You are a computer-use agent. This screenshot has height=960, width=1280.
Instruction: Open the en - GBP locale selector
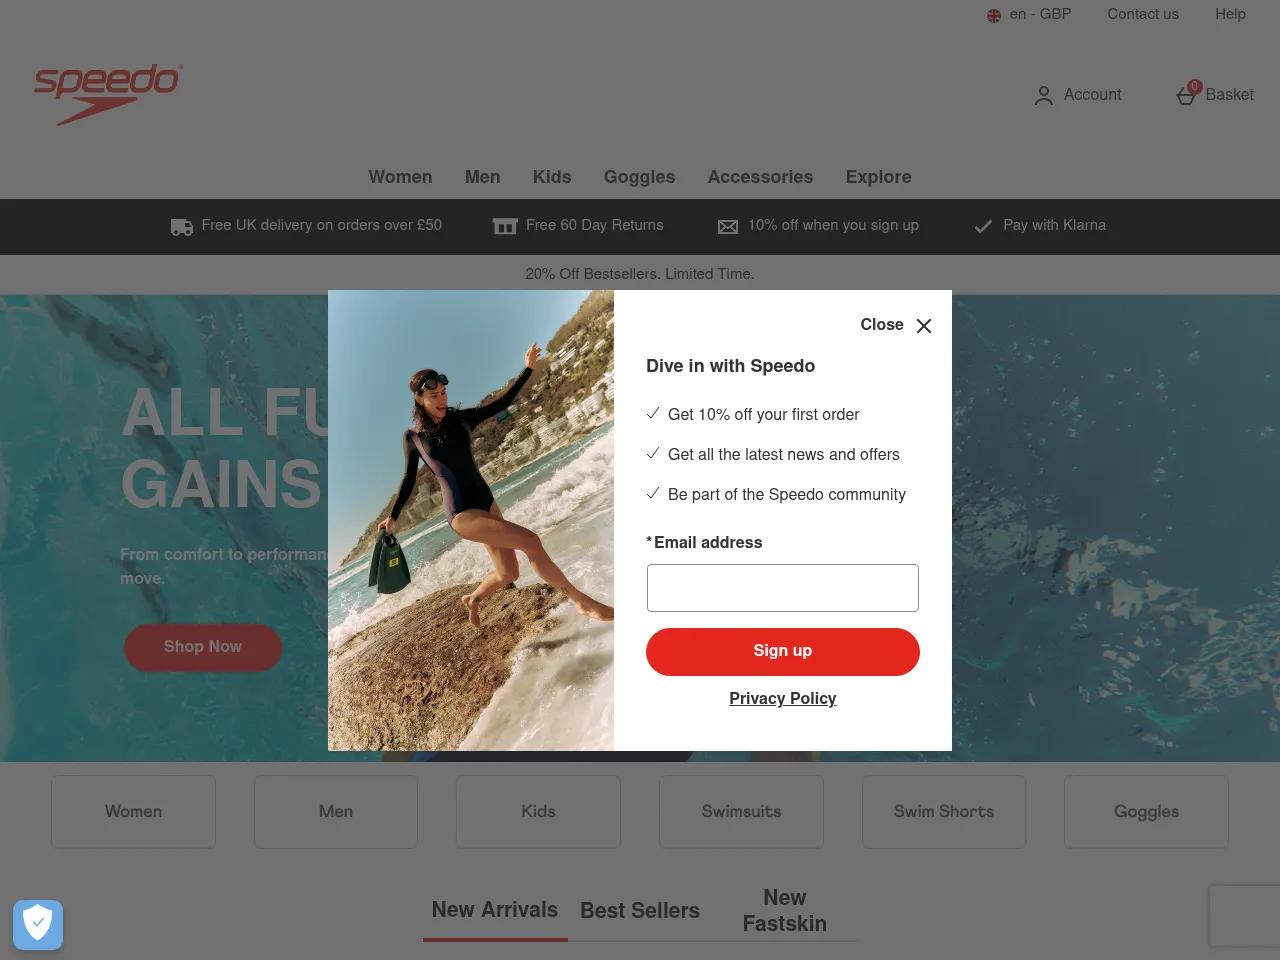[x=1029, y=14]
